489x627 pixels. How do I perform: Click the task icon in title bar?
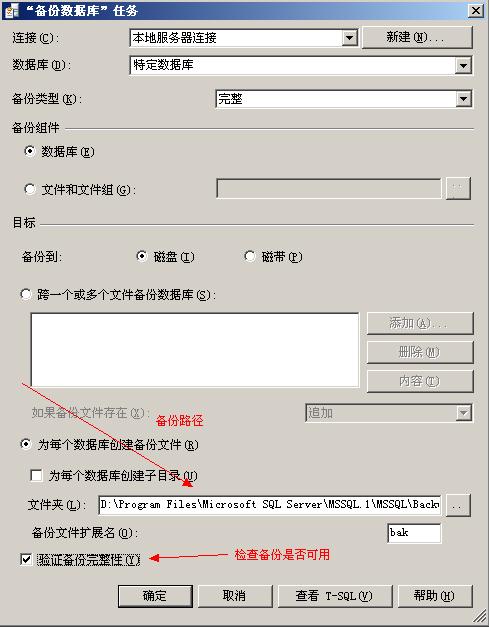[x=11, y=10]
